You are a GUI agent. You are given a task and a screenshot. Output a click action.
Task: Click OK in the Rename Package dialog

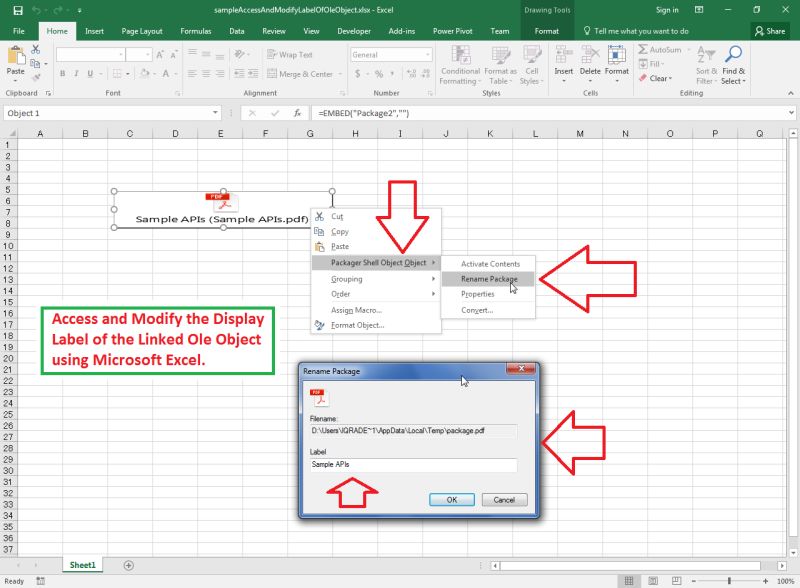(452, 500)
